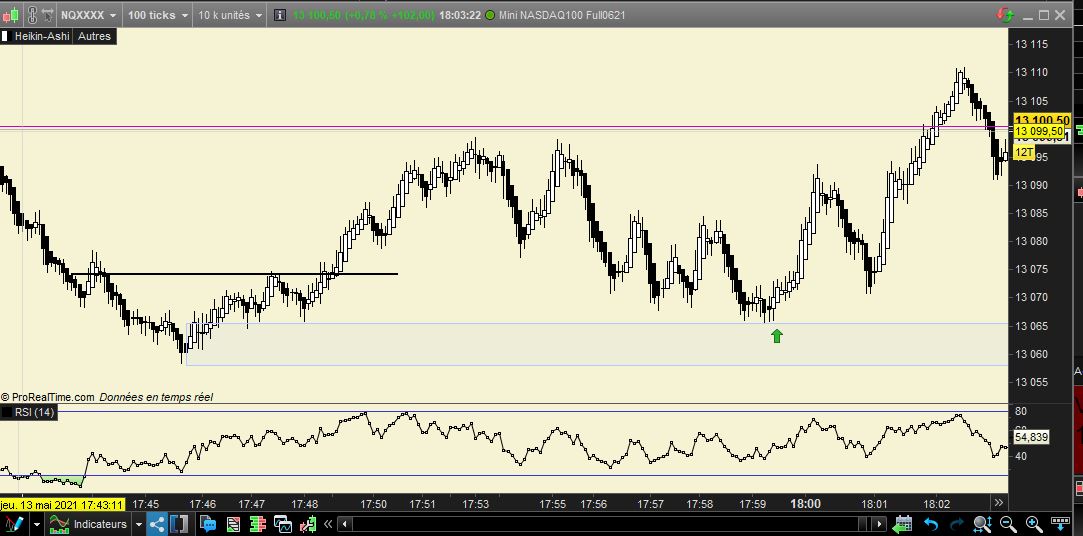
Task: Click the double chevron jump-to-latest button
Action: [x=998, y=503]
